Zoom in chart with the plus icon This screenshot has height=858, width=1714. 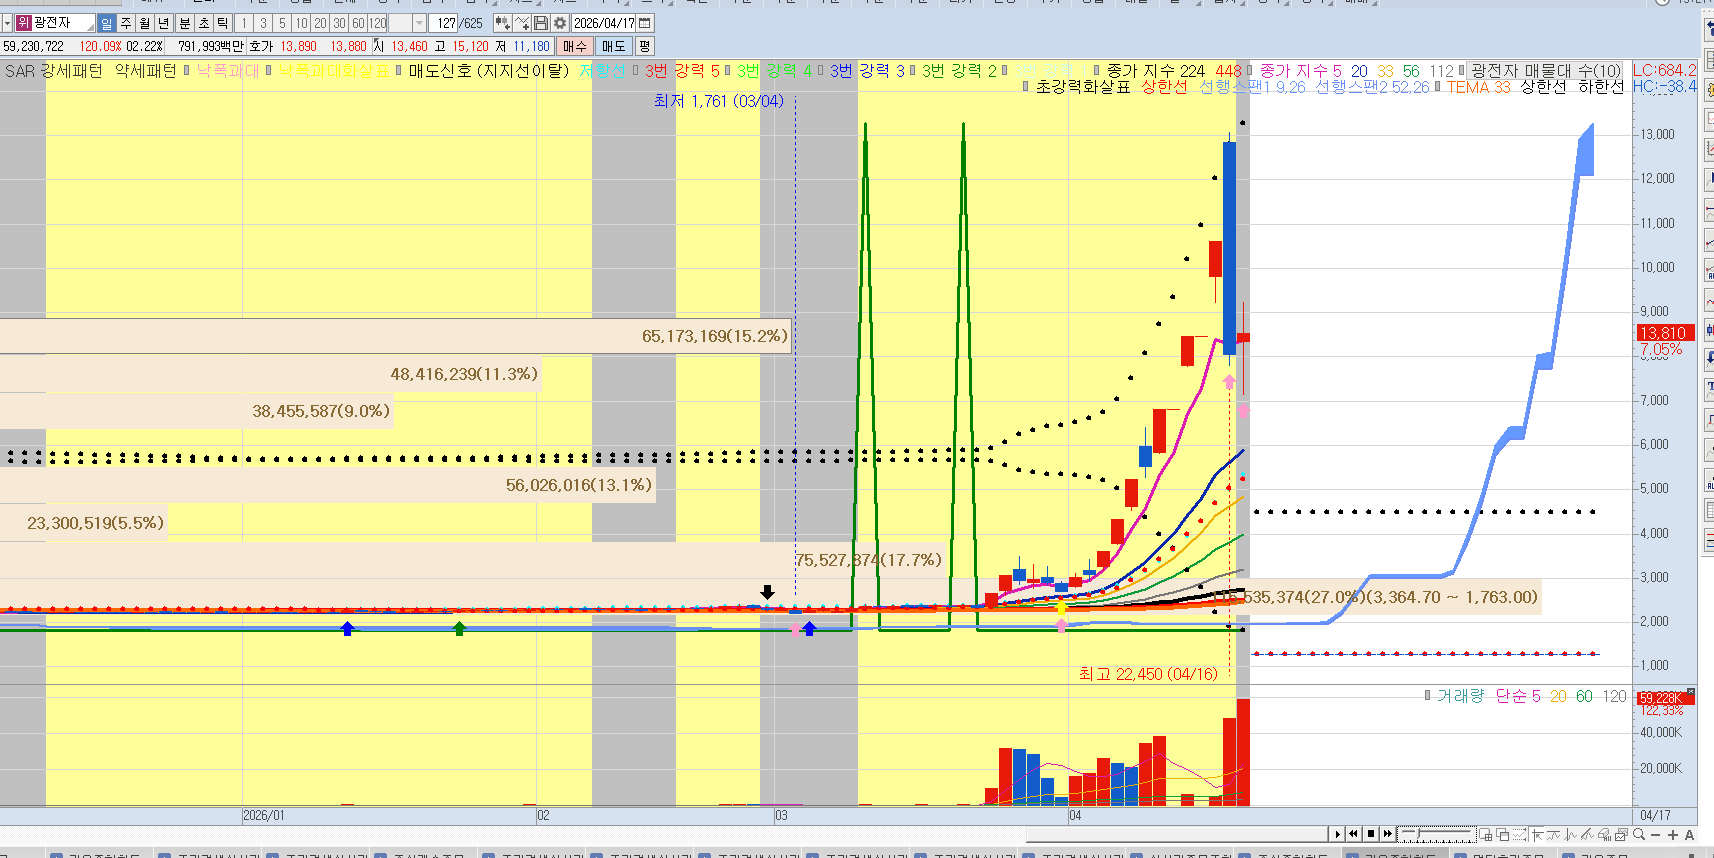(x=1673, y=834)
